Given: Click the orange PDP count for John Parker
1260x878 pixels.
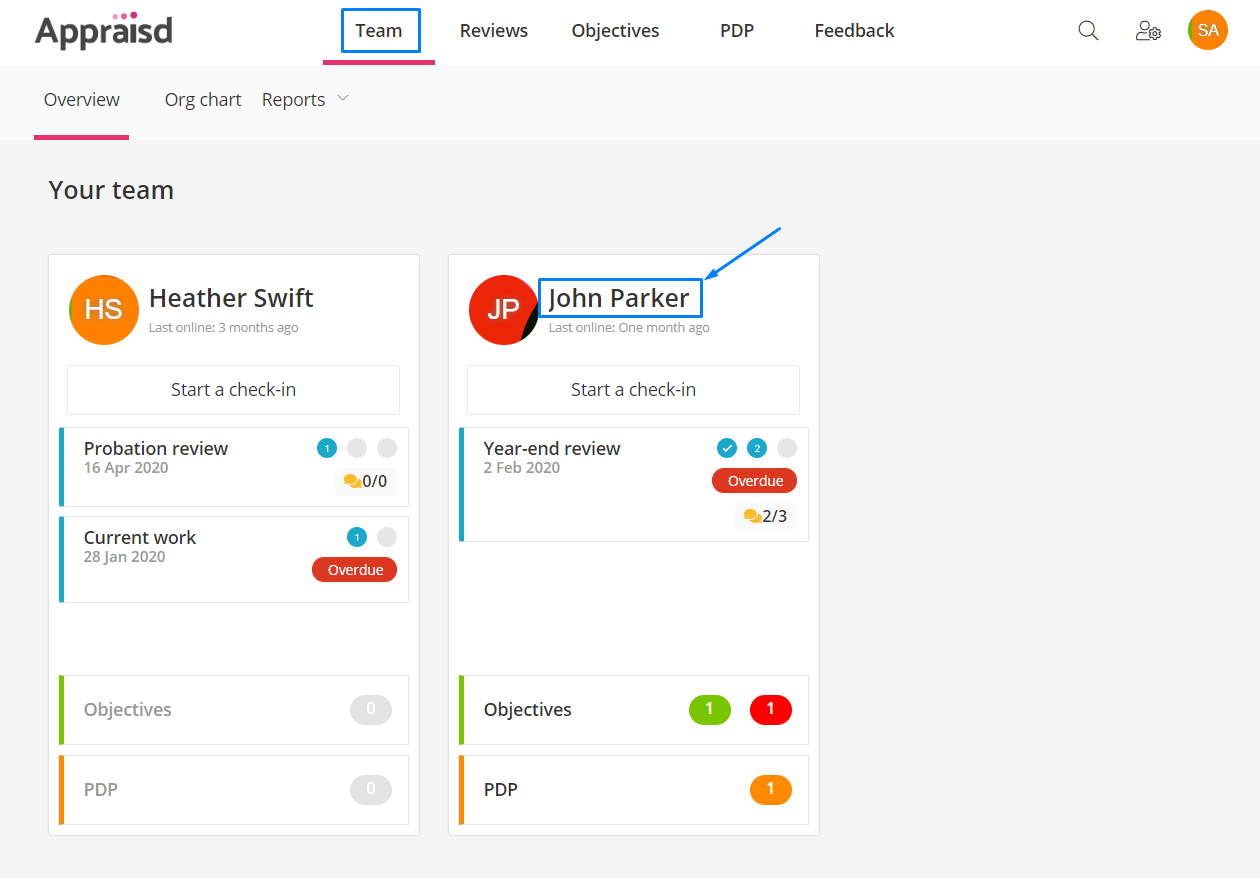Looking at the screenshot, I should click(x=770, y=790).
